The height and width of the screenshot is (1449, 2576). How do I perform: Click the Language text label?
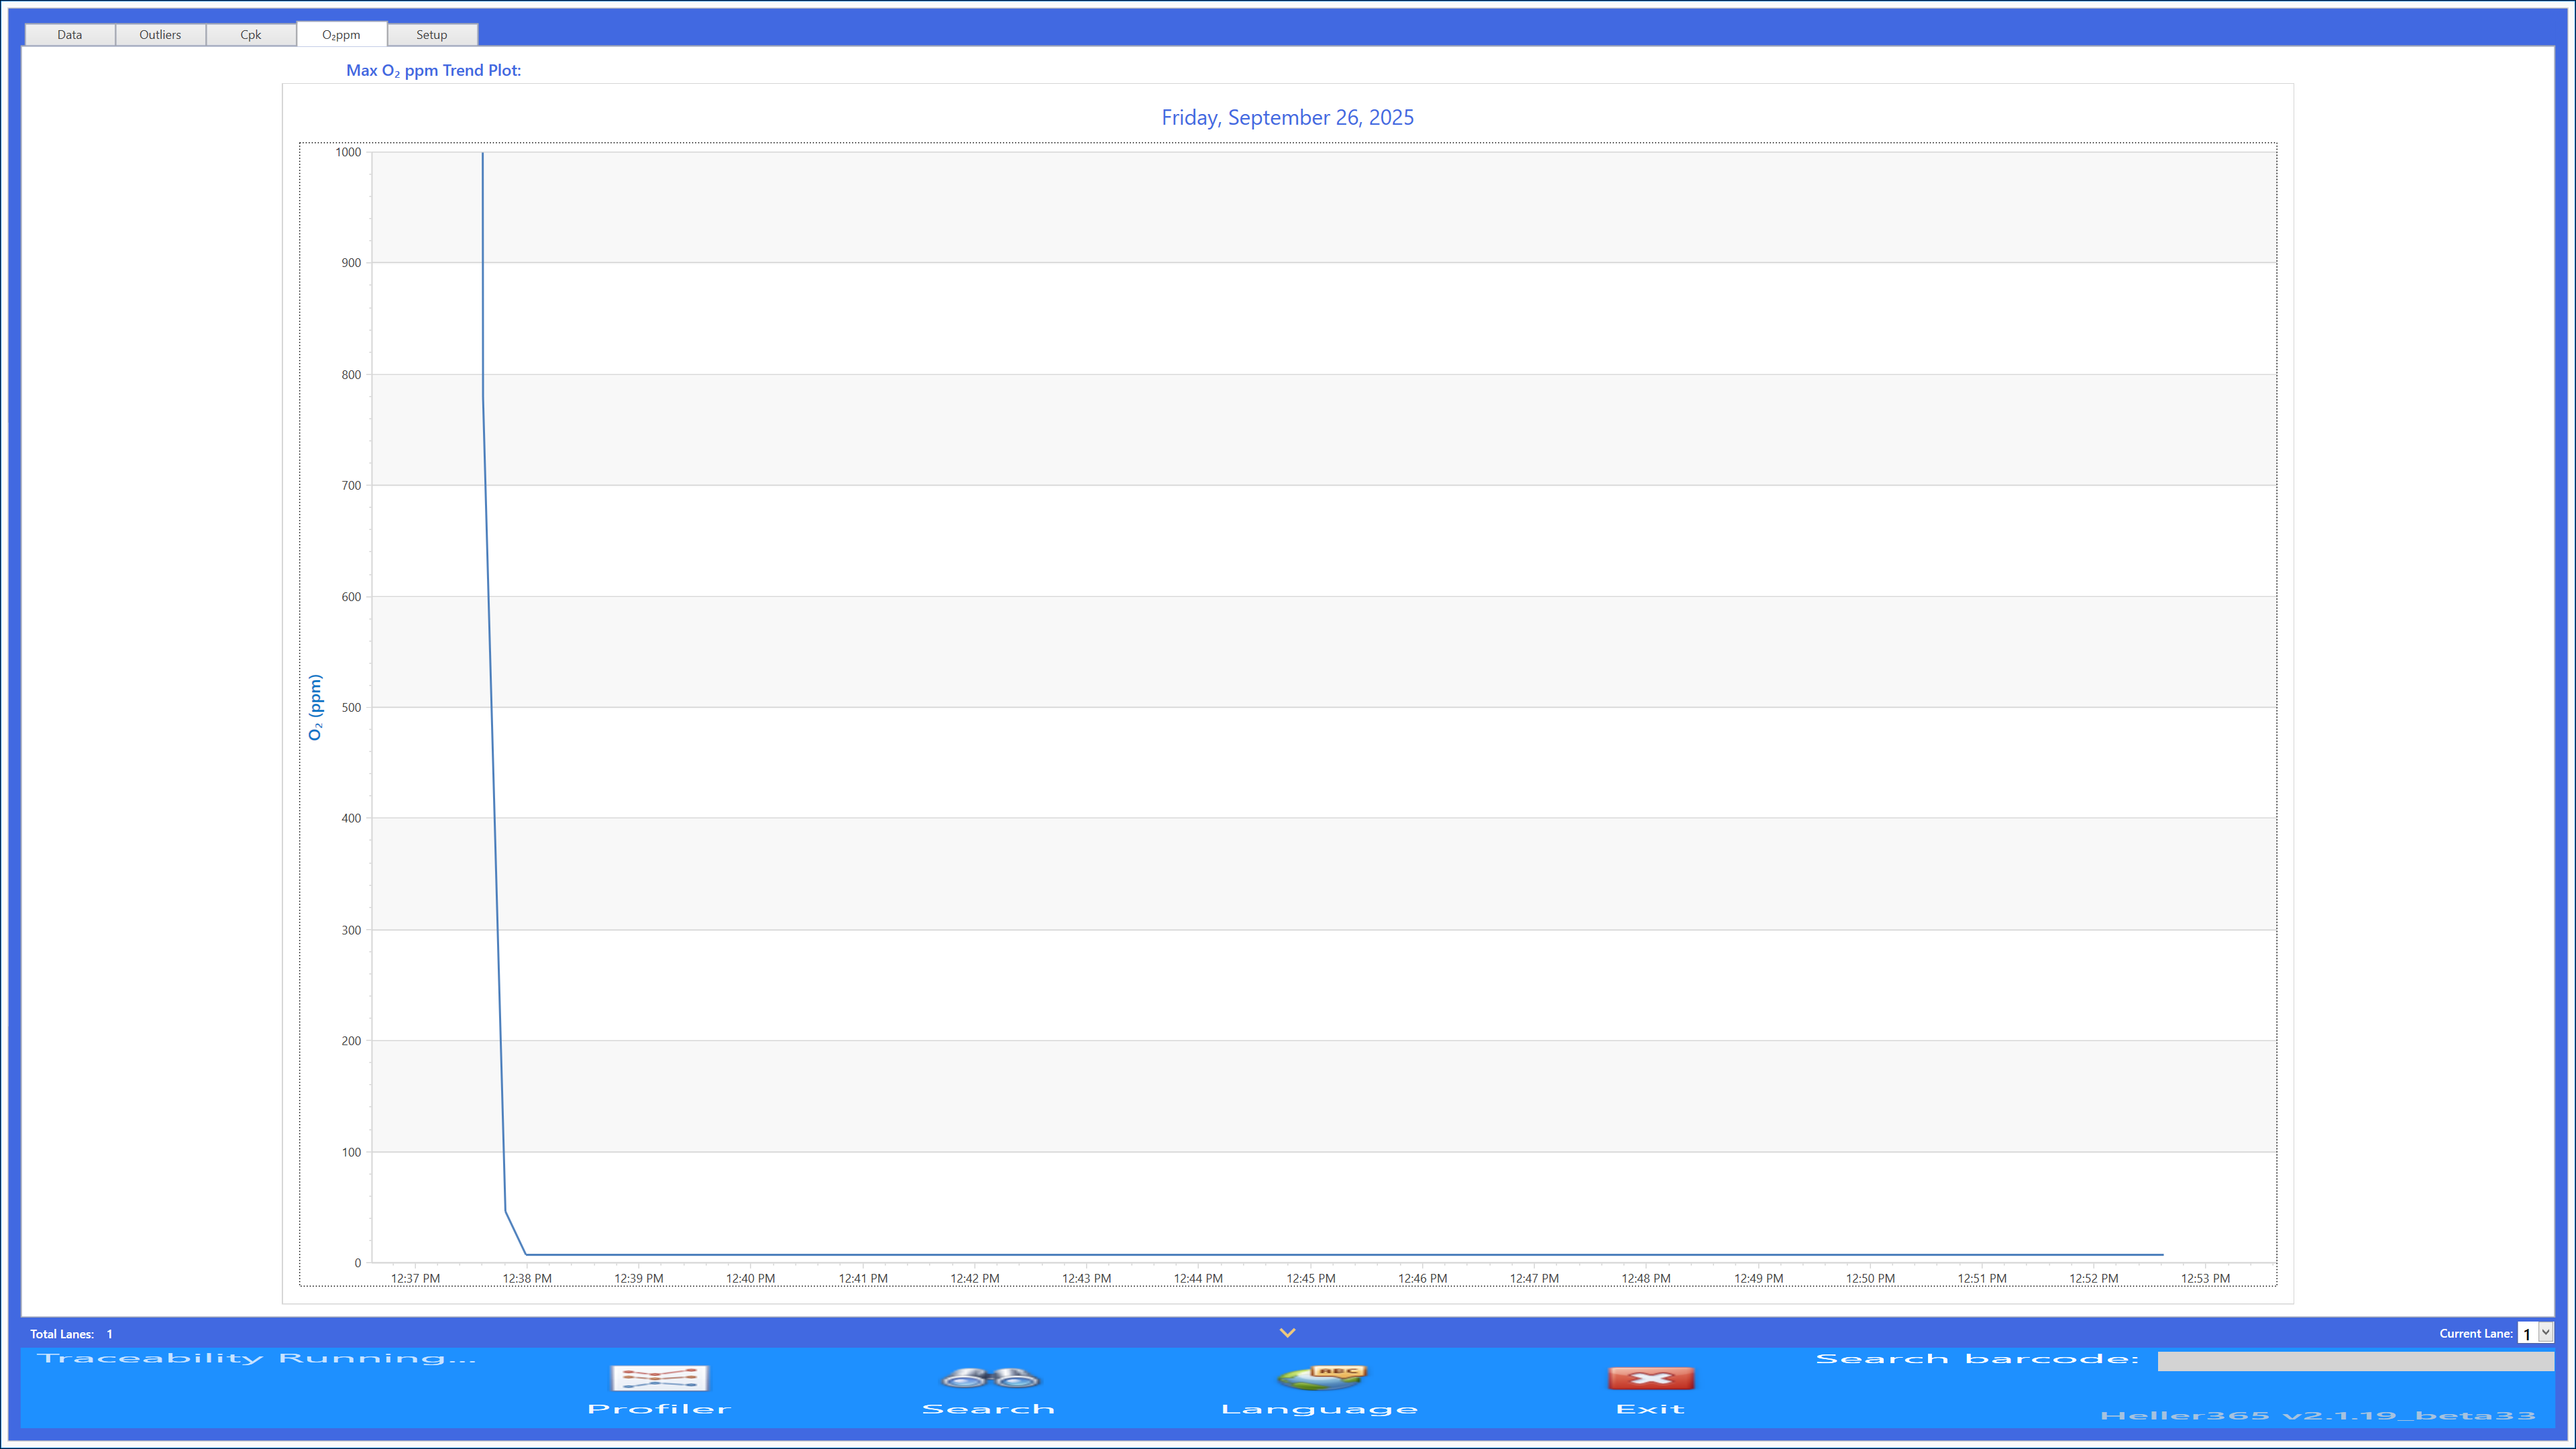click(x=1320, y=1409)
